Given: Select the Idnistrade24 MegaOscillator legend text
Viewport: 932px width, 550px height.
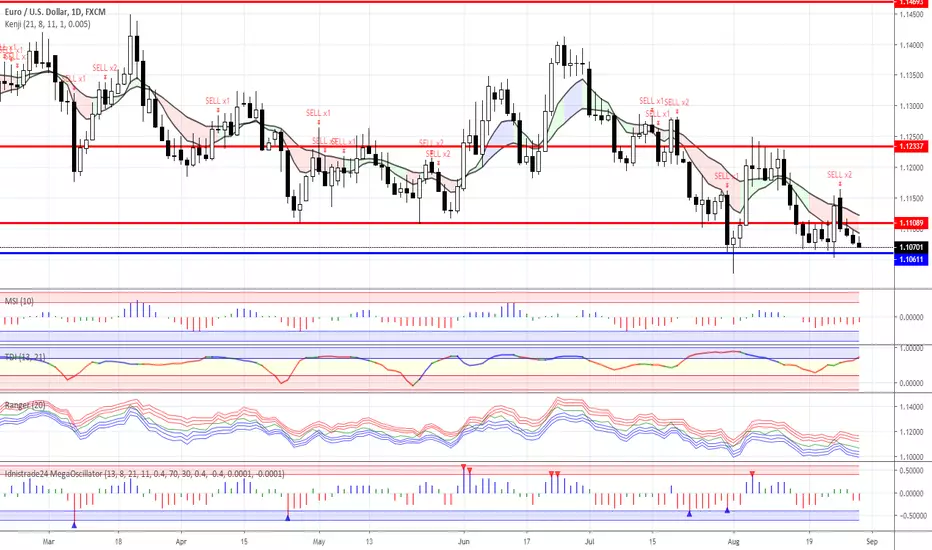Looking at the screenshot, I should [x=144, y=474].
